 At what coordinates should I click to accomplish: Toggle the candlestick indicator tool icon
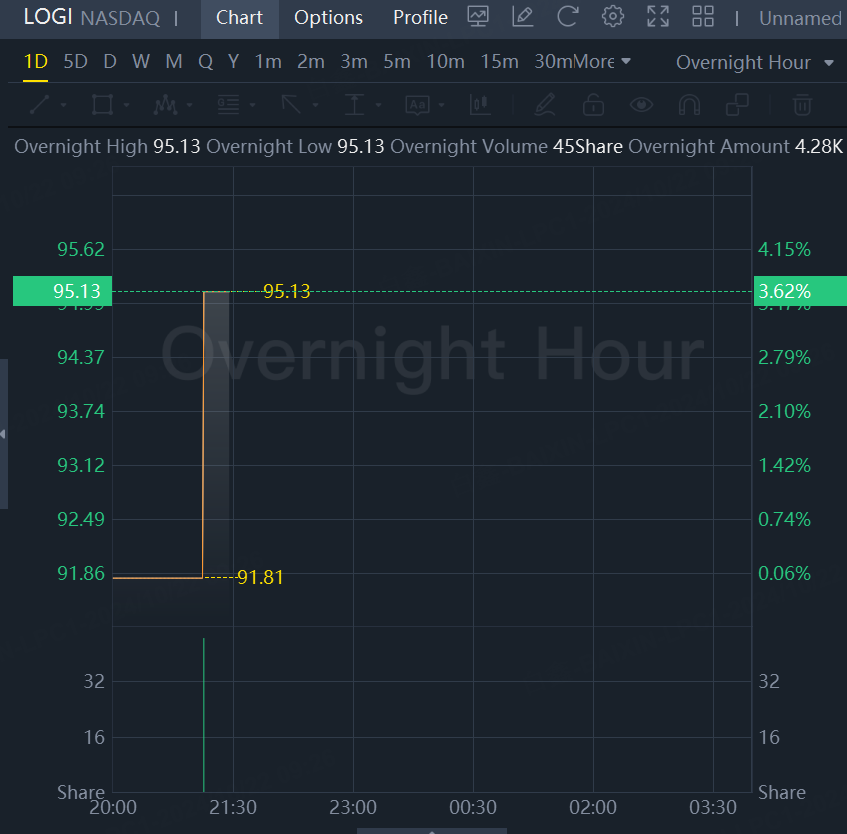coord(479,104)
